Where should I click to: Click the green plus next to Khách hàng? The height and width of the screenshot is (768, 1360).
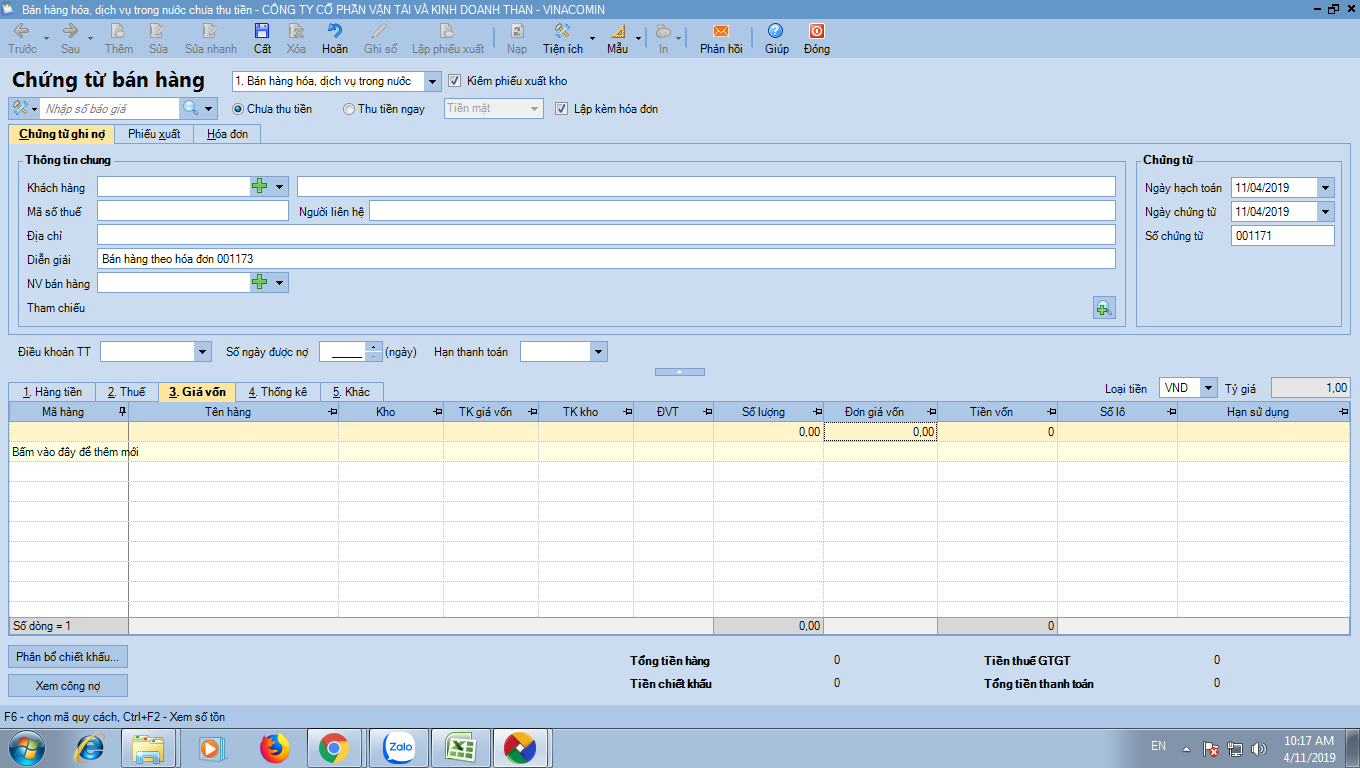coord(260,187)
